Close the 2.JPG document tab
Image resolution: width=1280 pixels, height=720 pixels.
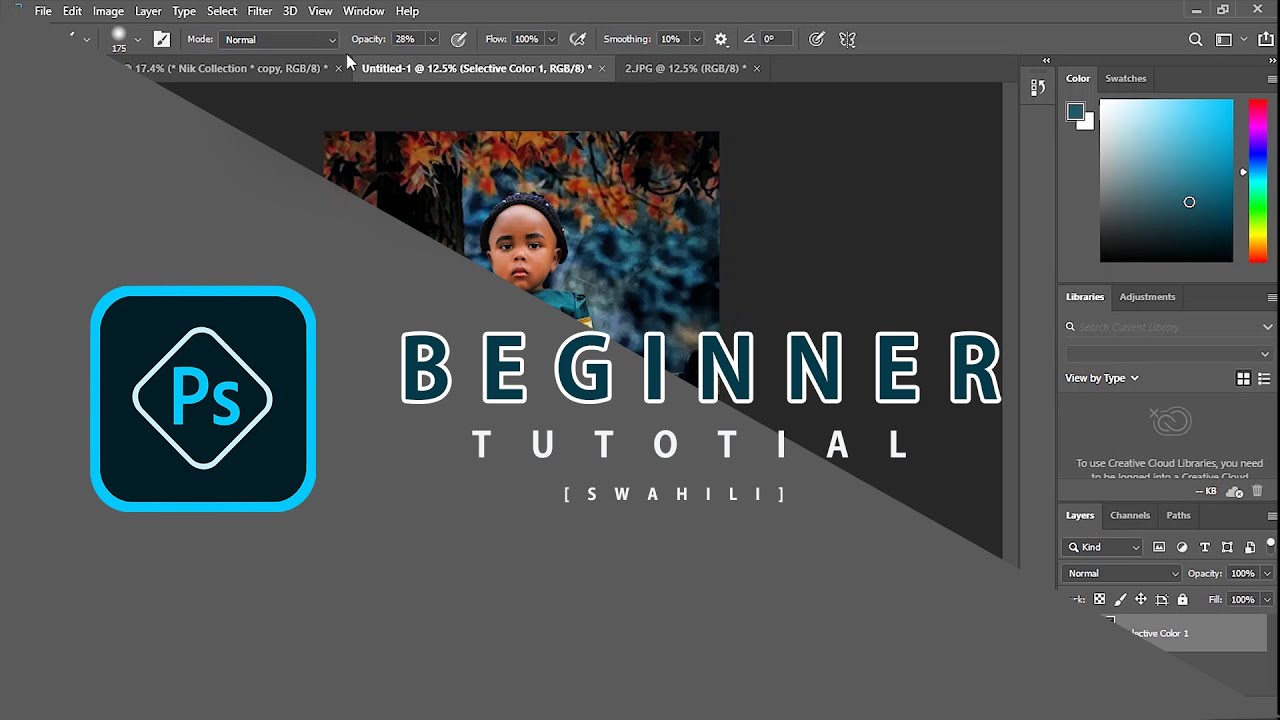(x=756, y=68)
